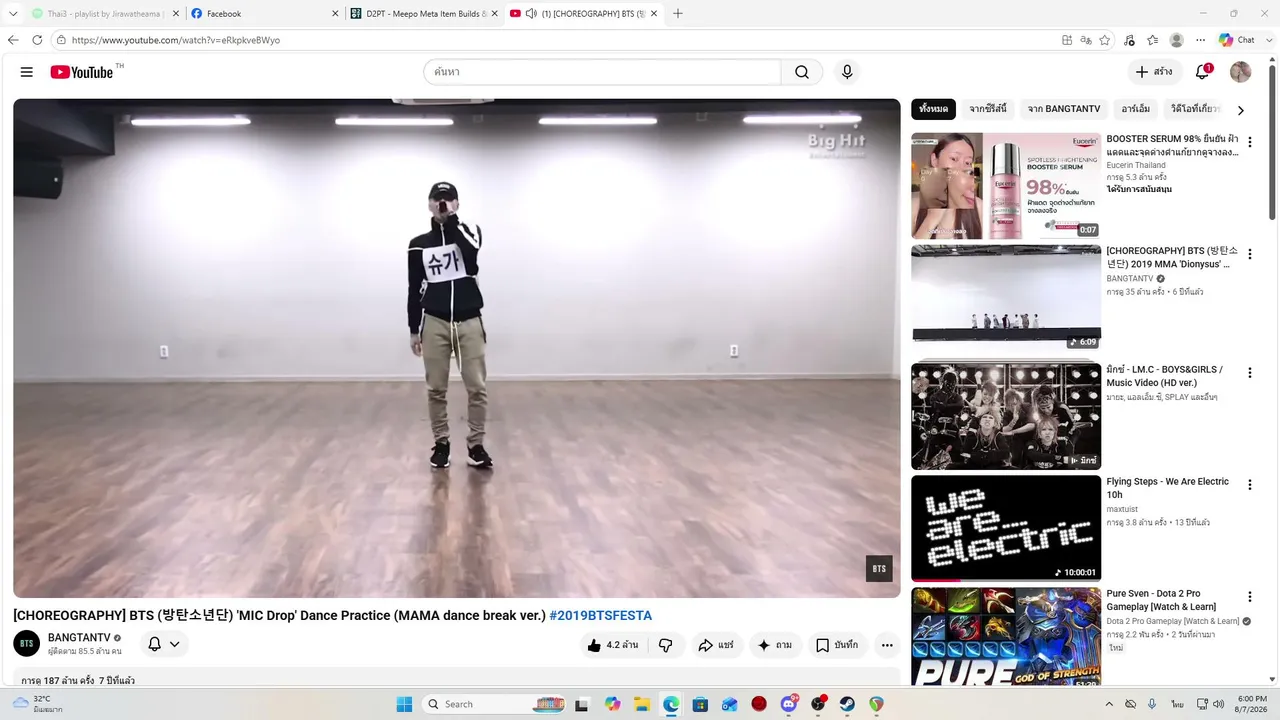Image resolution: width=1280 pixels, height=720 pixels.
Task: Click the สร้าง create button
Action: click(1153, 72)
